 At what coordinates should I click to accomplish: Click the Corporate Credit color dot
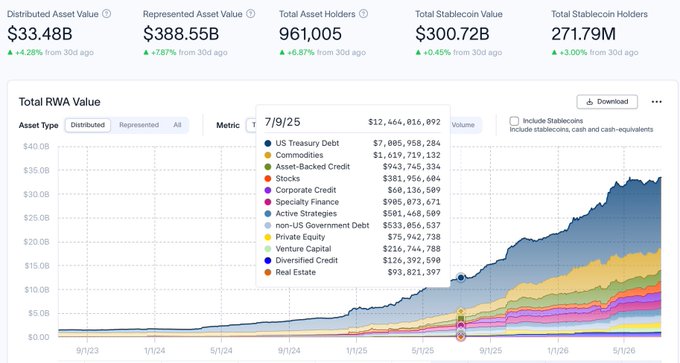[x=268, y=190]
